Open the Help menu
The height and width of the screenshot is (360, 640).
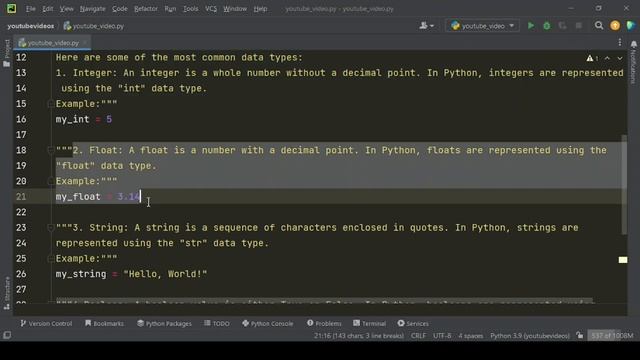[x=260, y=9]
